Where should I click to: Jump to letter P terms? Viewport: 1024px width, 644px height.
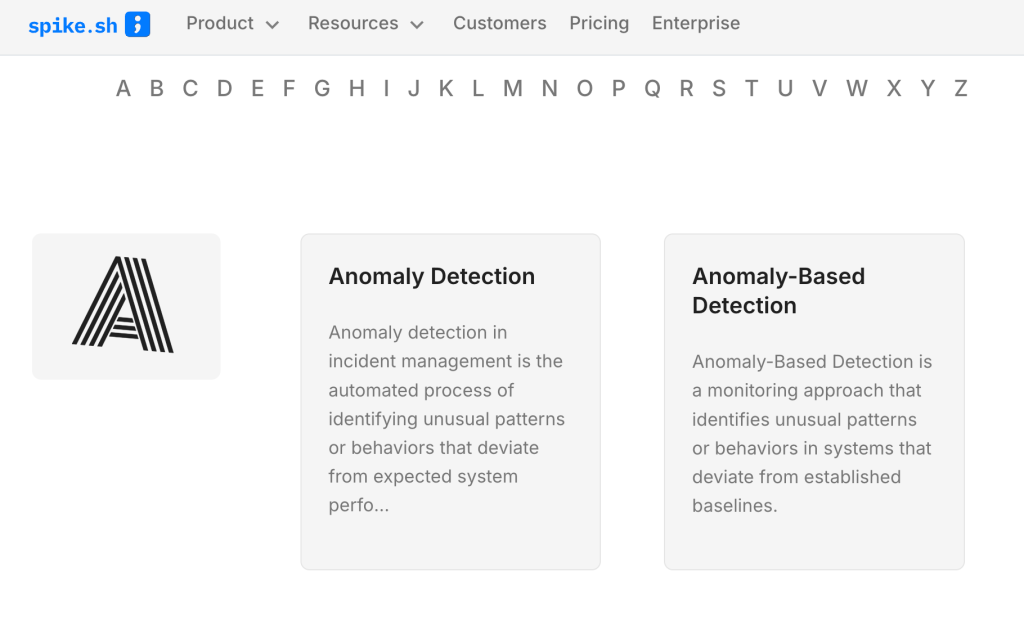(x=619, y=88)
